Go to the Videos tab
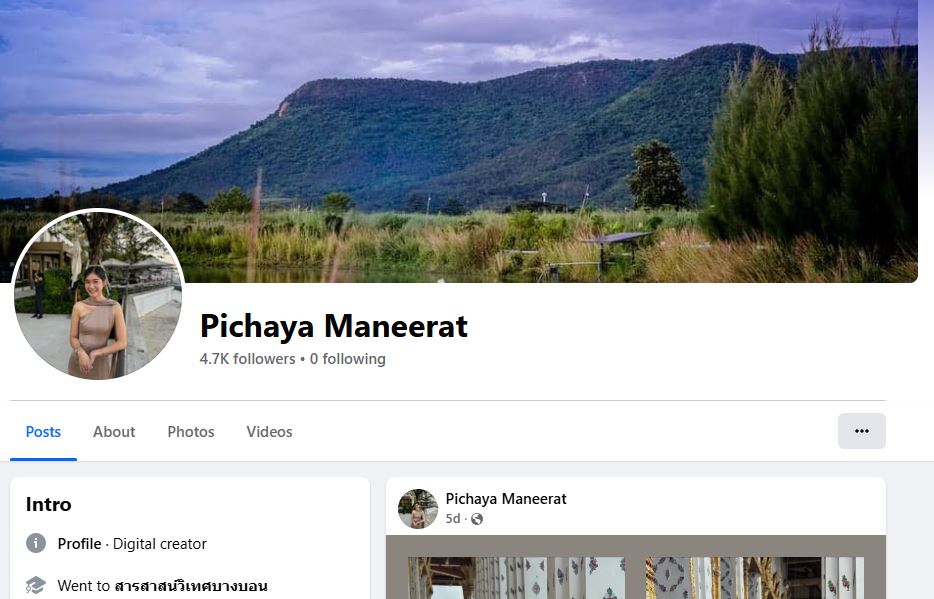Screen dimensions: 934x599 click(x=269, y=432)
